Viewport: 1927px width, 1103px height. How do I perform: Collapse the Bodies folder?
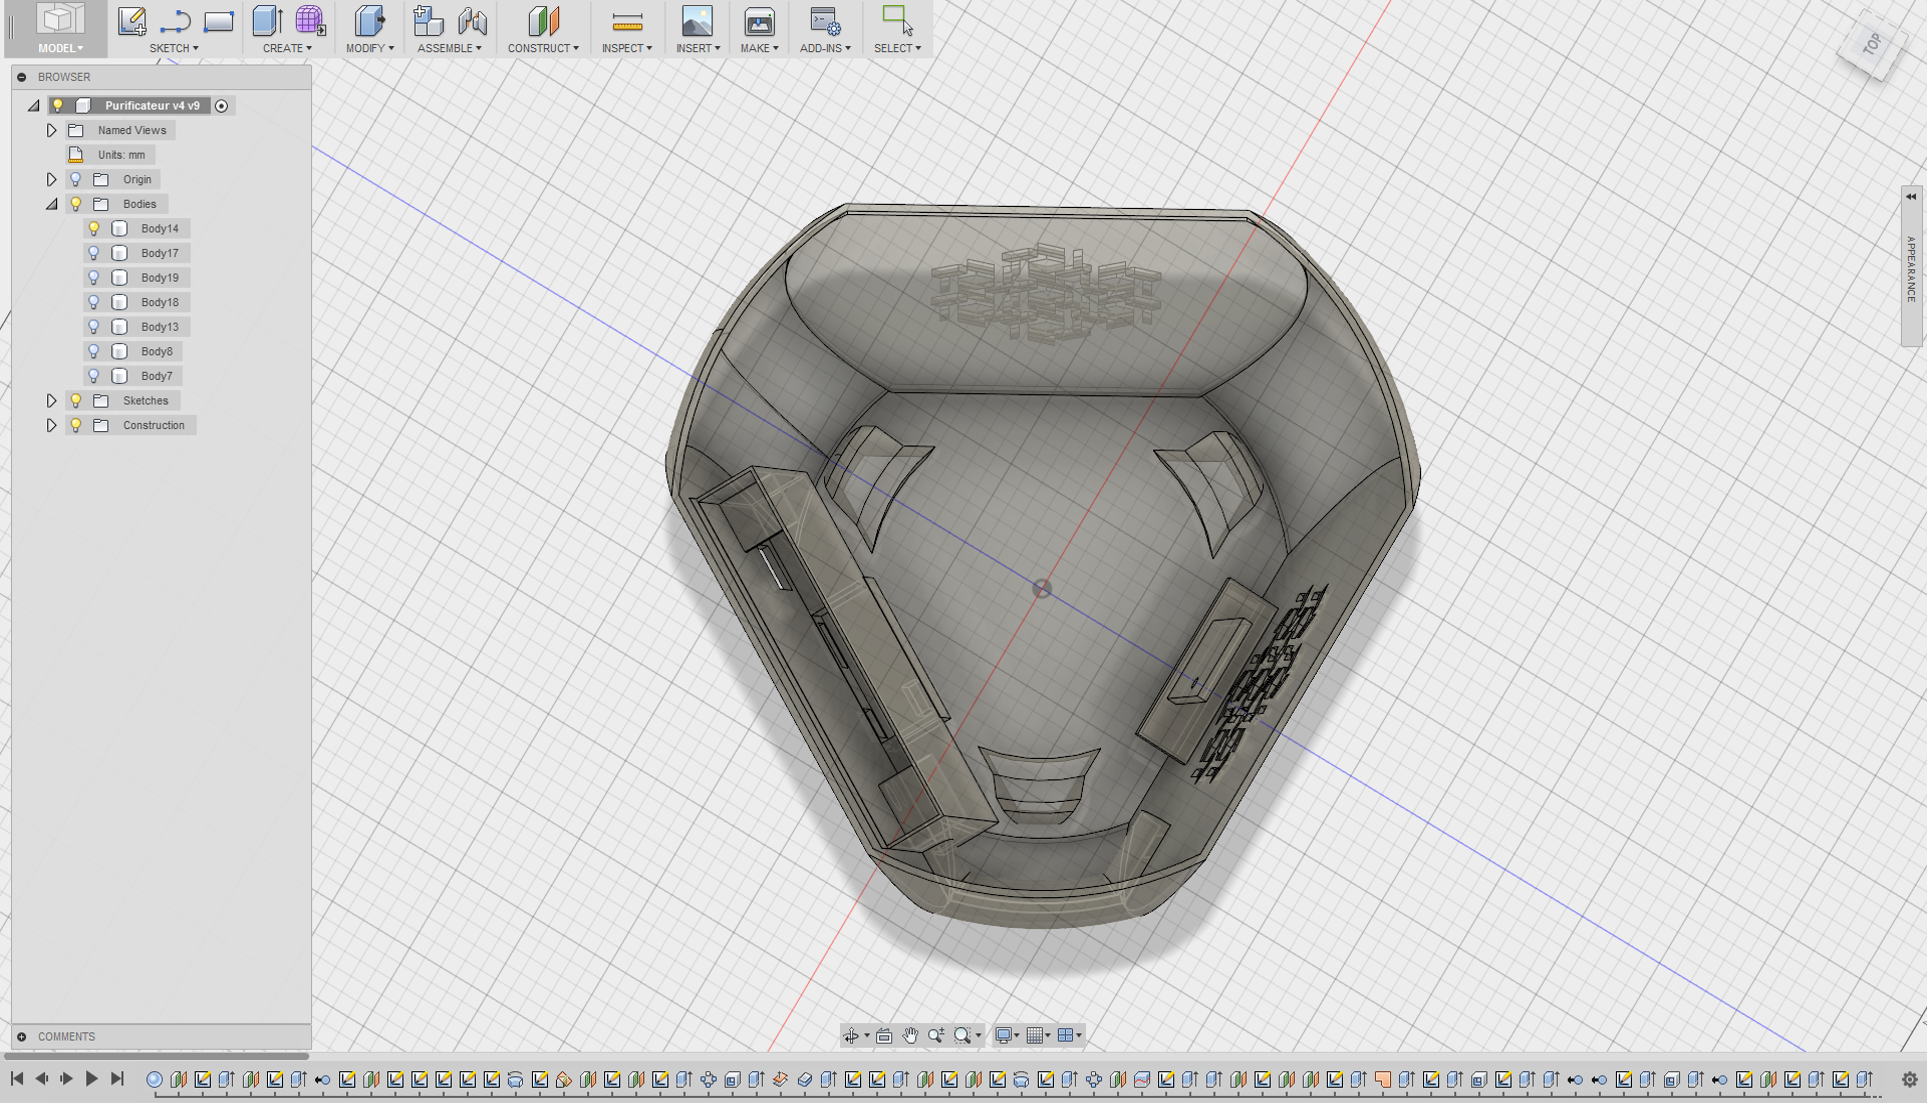pyautogui.click(x=52, y=204)
